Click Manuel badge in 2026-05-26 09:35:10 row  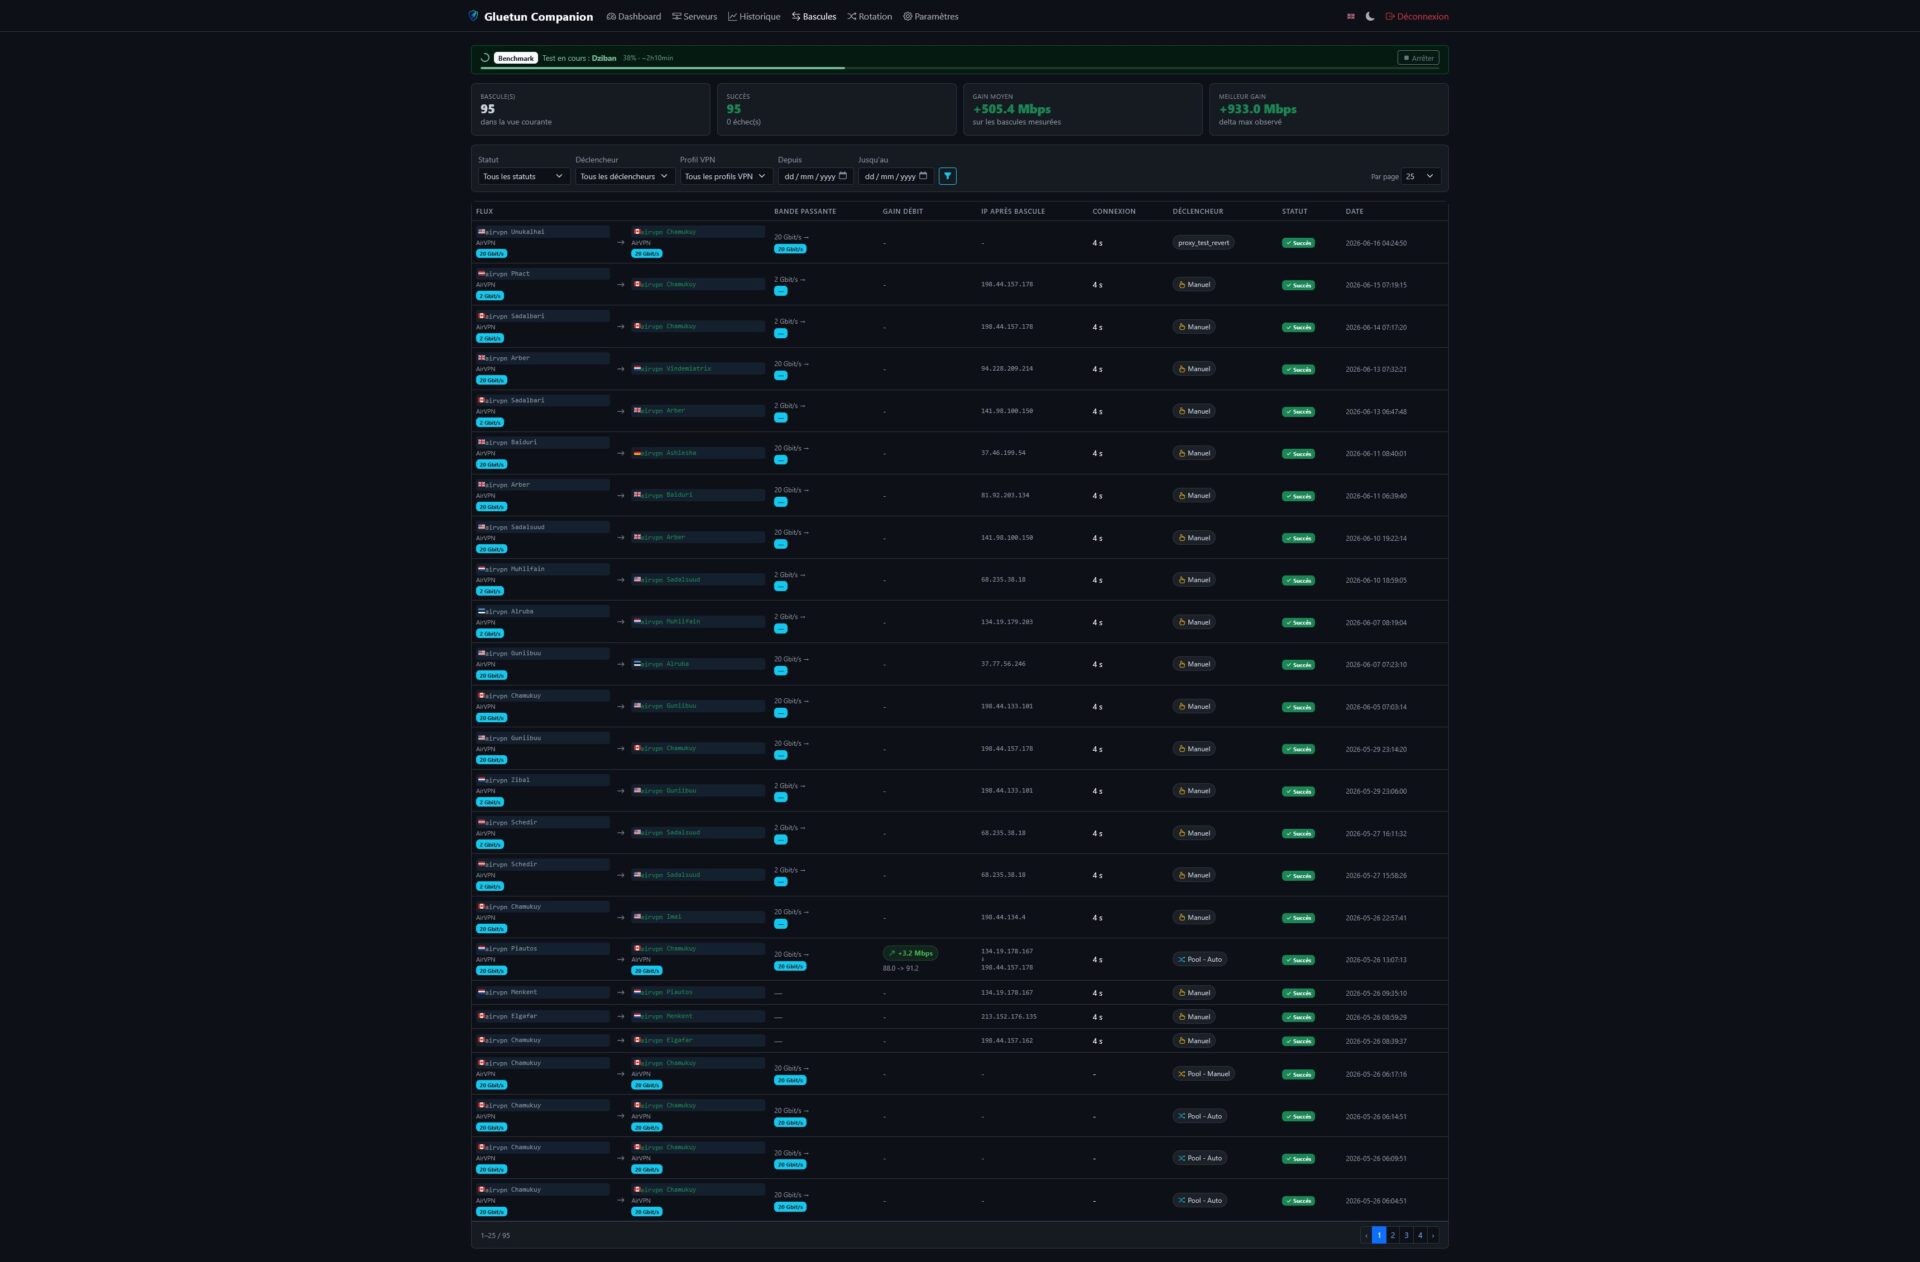[x=1194, y=993]
